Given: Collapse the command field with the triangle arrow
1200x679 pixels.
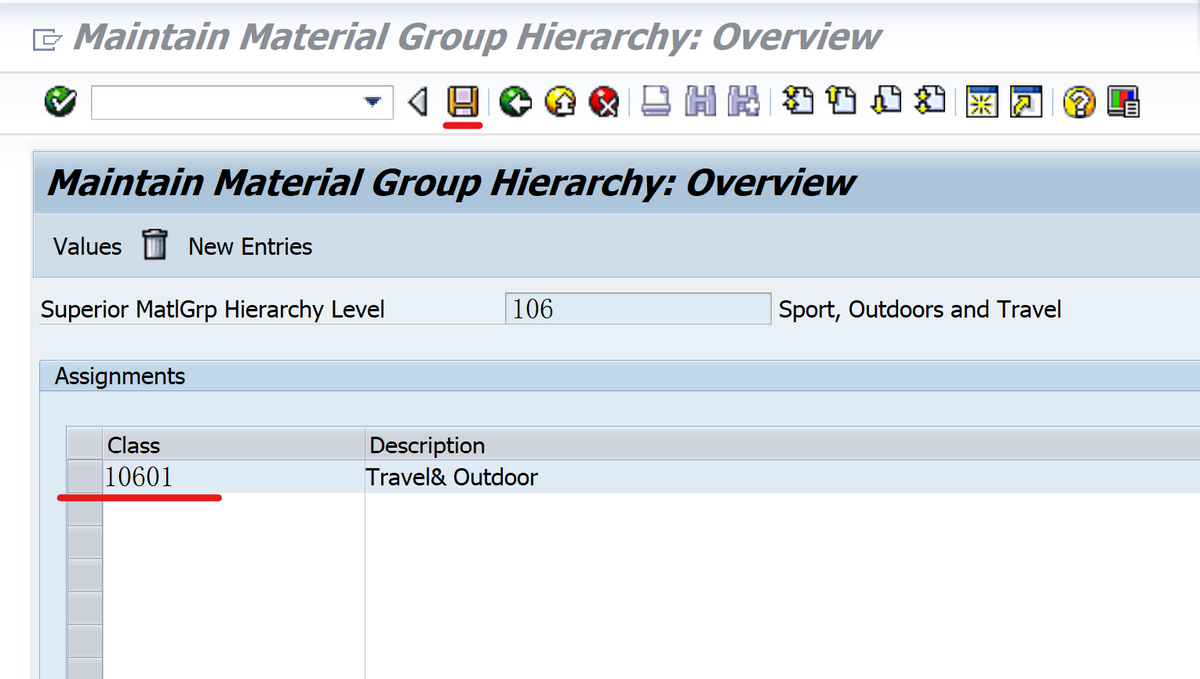Looking at the screenshot, I should 419,101.
